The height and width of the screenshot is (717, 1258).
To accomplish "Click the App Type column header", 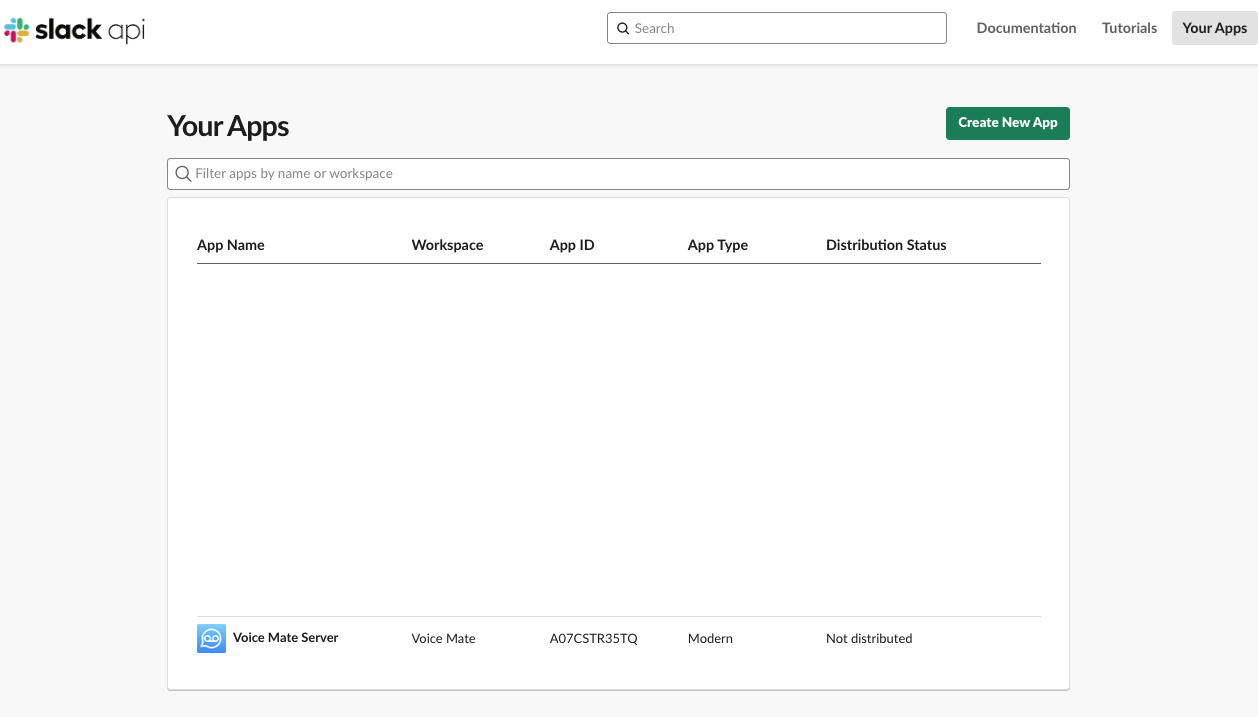I will (717, 245).
